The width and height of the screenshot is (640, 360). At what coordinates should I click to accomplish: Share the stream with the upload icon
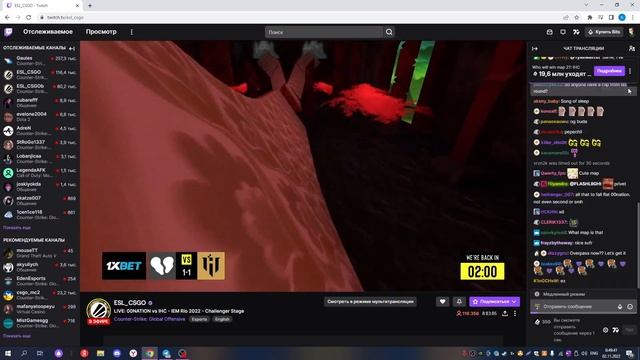pyautogui.click(x=505, y=313)
